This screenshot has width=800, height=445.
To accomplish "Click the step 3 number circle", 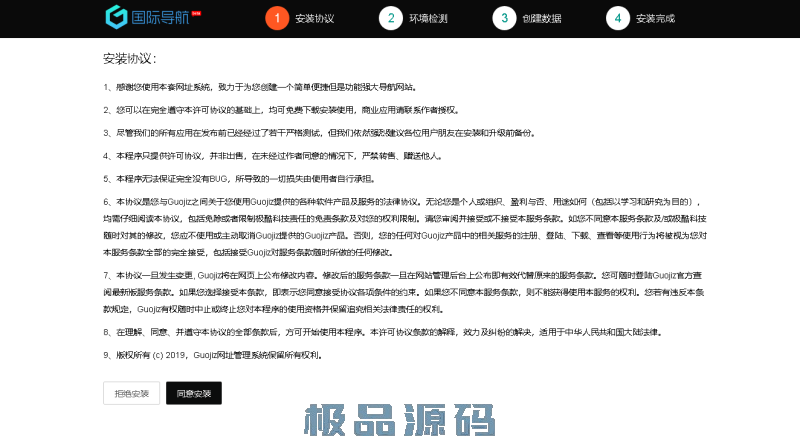I will point(503,18).
